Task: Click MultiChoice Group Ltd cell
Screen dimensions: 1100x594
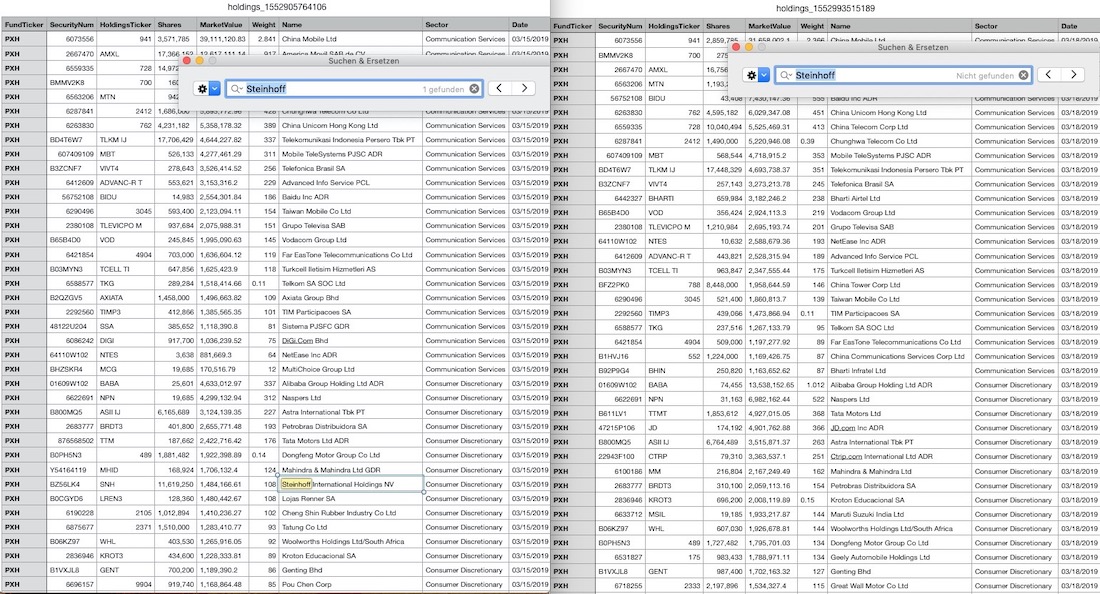Action: coord(351,370)
